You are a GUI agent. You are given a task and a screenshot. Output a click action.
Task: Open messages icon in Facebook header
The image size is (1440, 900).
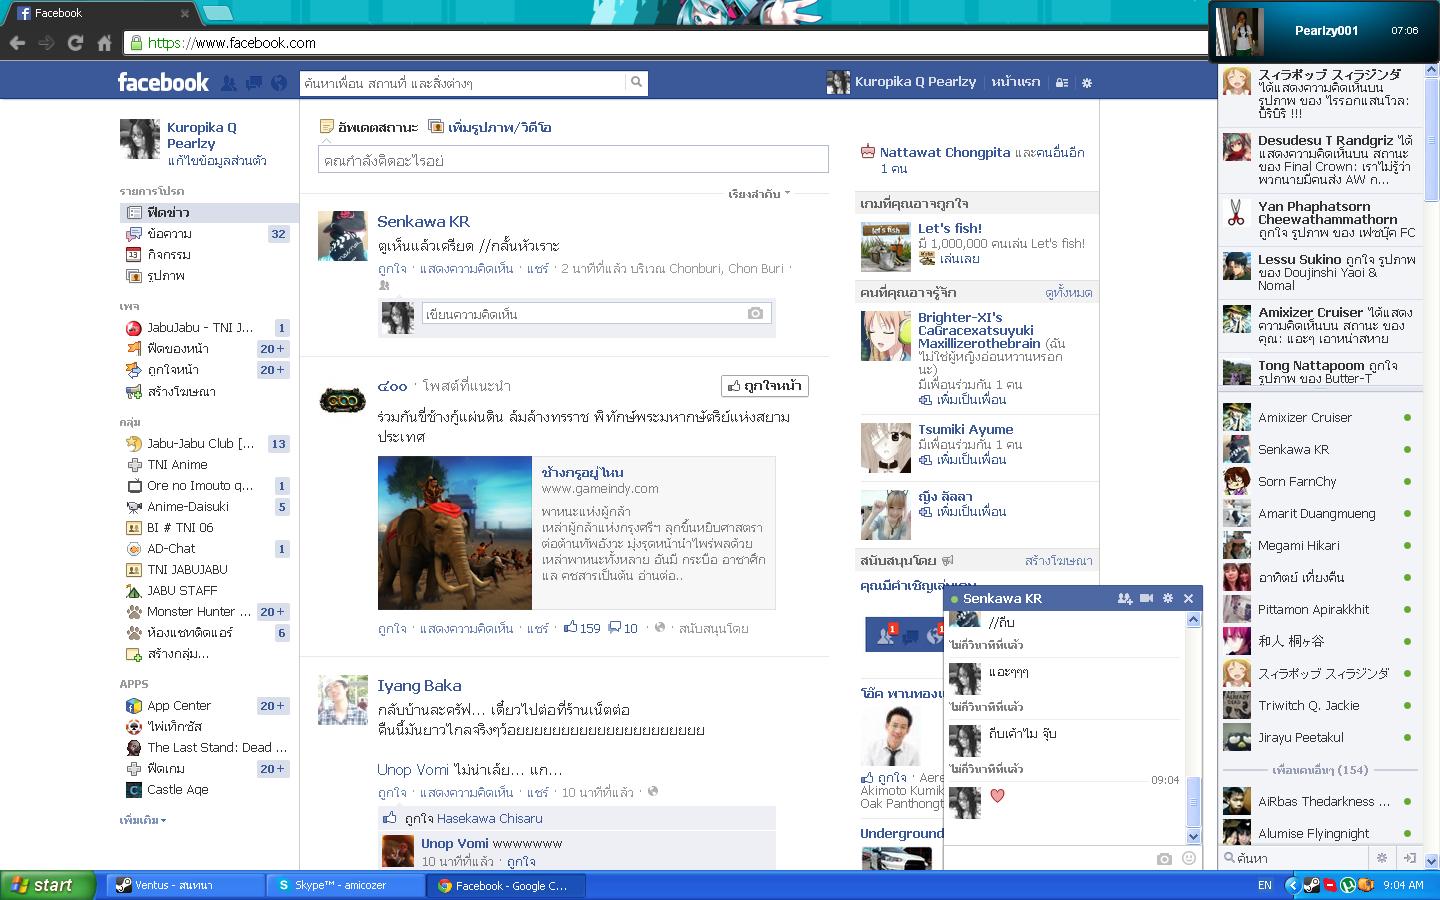point(254,83)
